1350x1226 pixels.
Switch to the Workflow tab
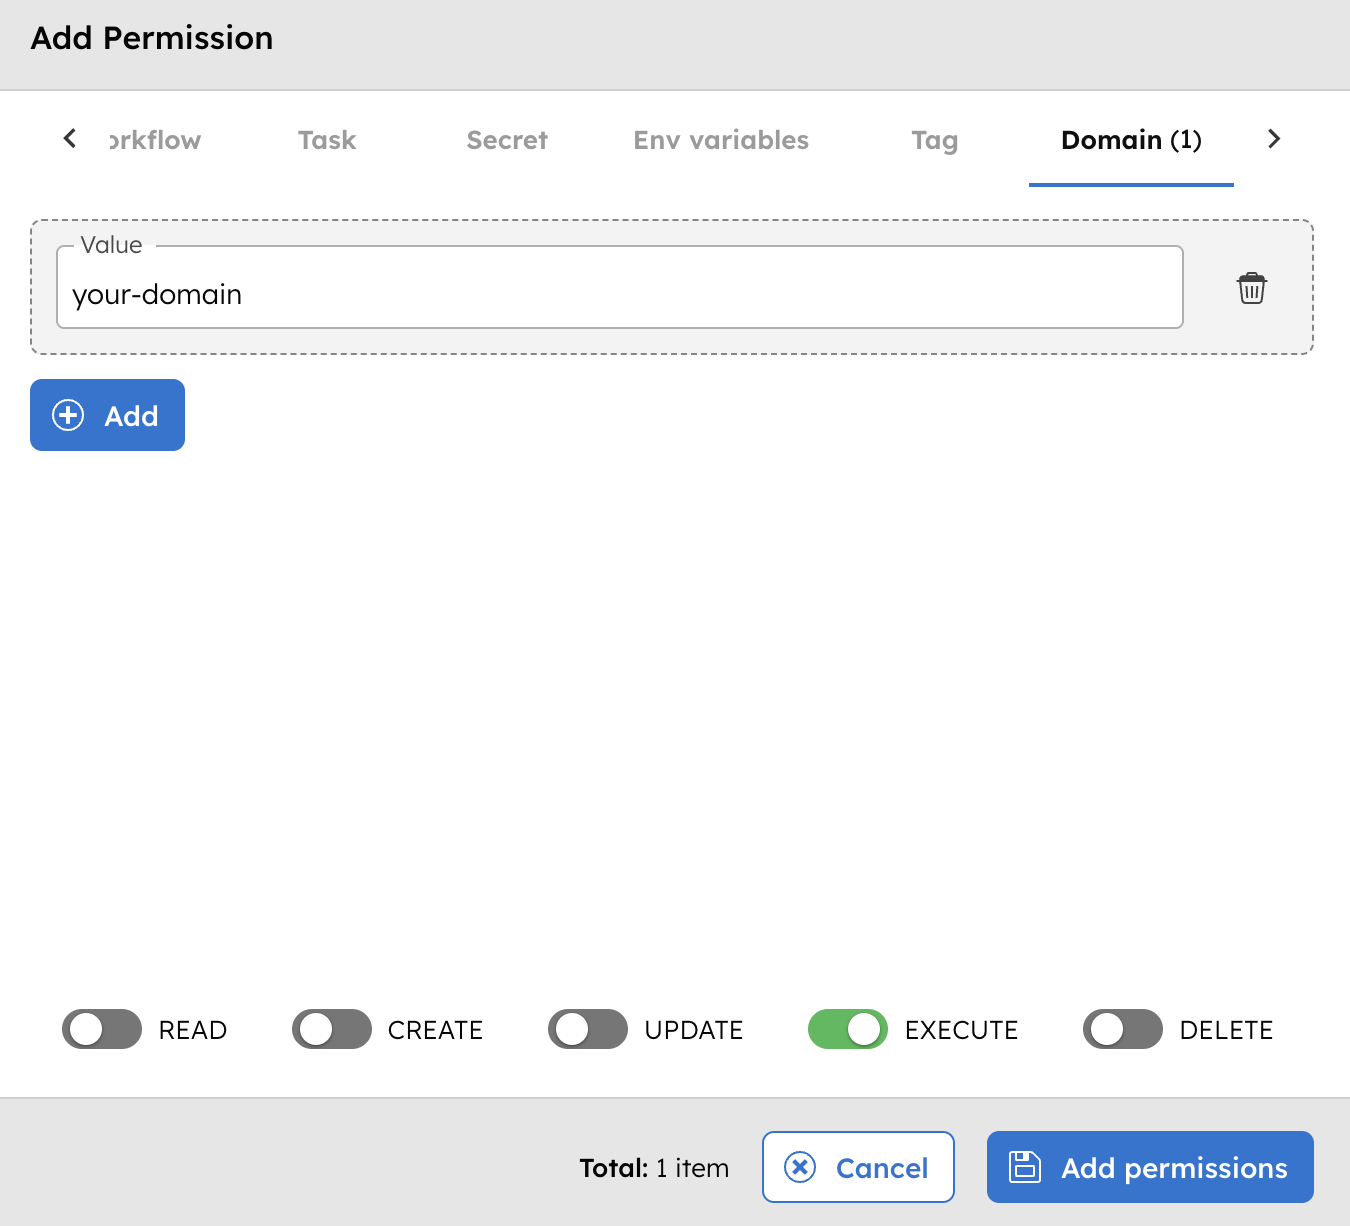pyautogui.click(x=155, y=140)
